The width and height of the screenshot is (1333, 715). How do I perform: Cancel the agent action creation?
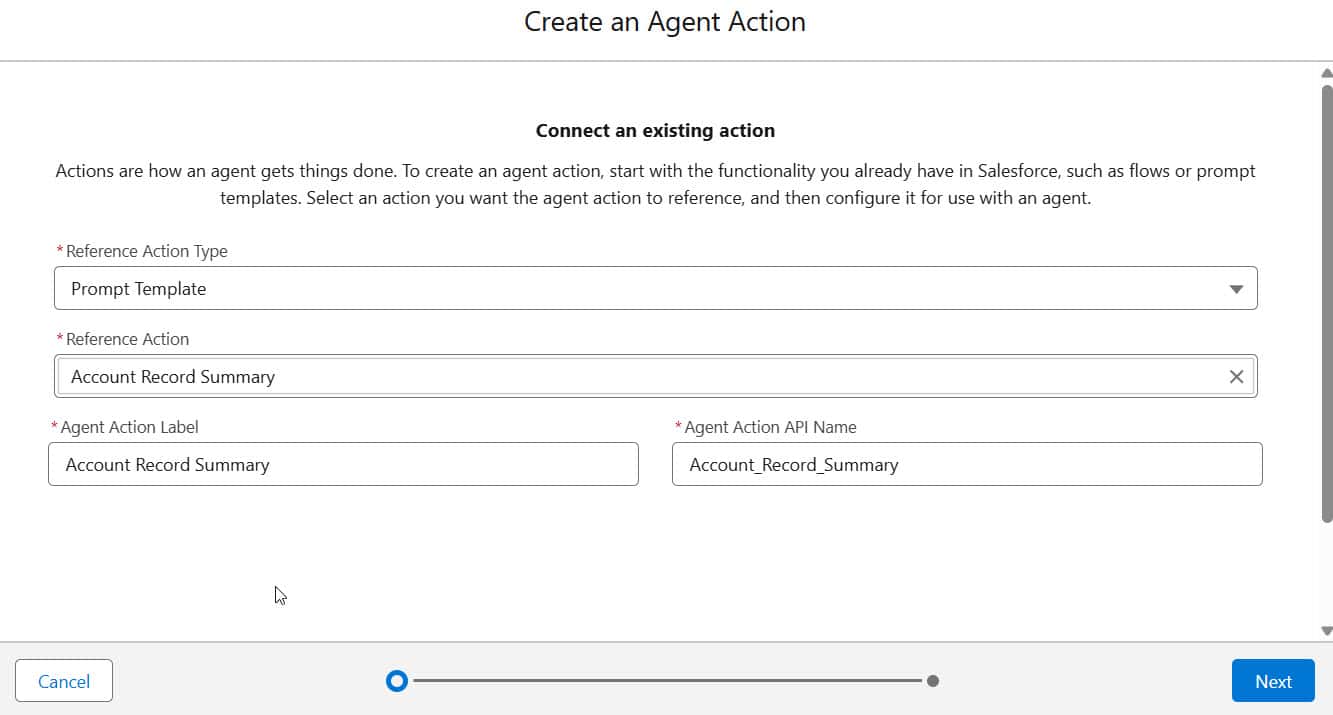tap(63, 681)
